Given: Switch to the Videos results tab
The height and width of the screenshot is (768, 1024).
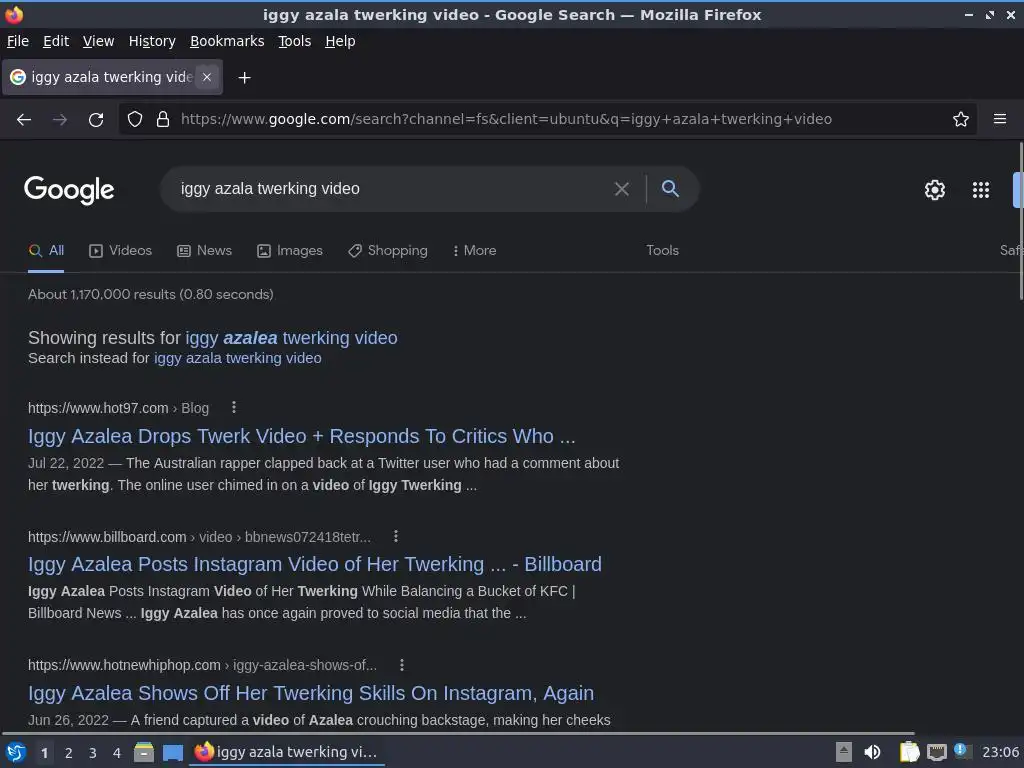Looking at the screenshot, I should [x=120, y=251].
